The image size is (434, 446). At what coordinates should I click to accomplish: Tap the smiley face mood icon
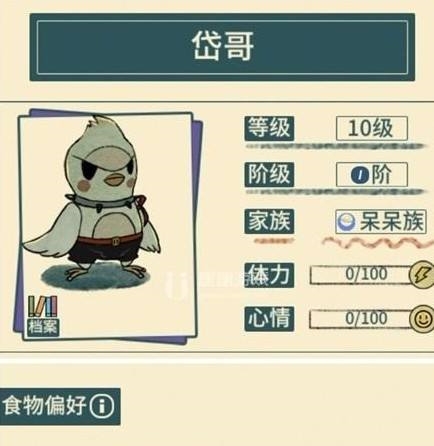click(x=422, y=319)
